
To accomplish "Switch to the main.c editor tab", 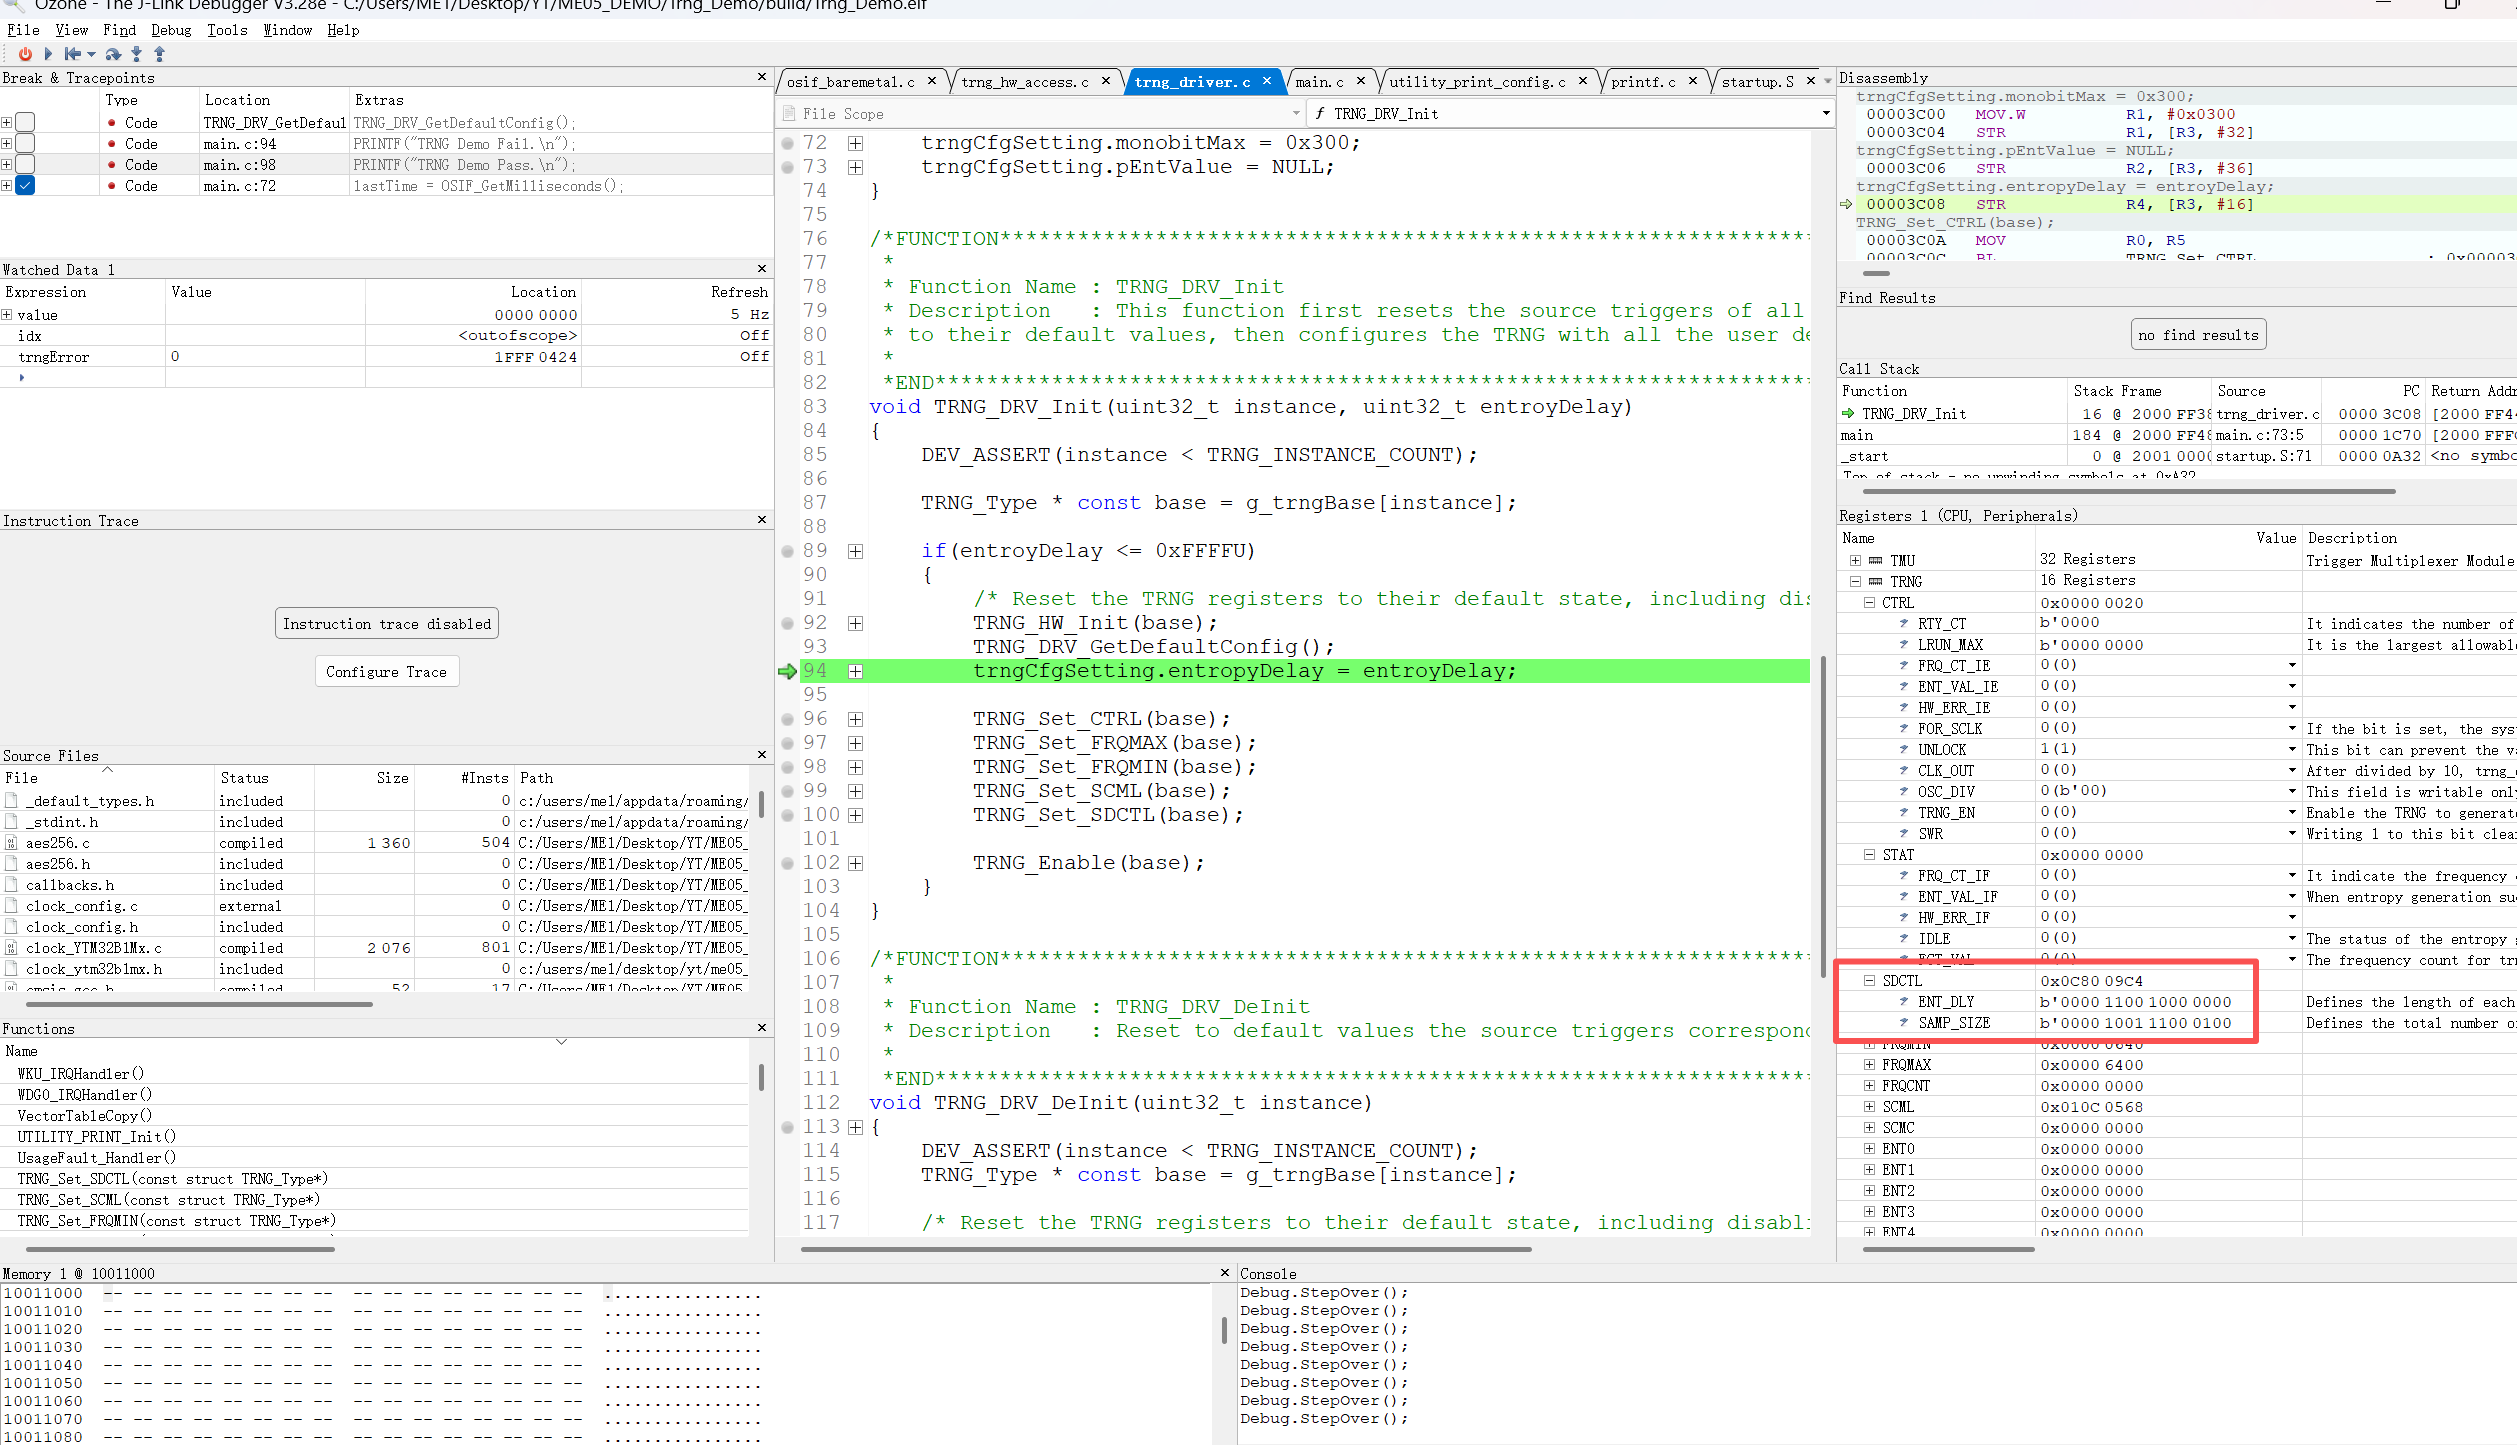I will pyautogui.click(x=1319, y=82).
